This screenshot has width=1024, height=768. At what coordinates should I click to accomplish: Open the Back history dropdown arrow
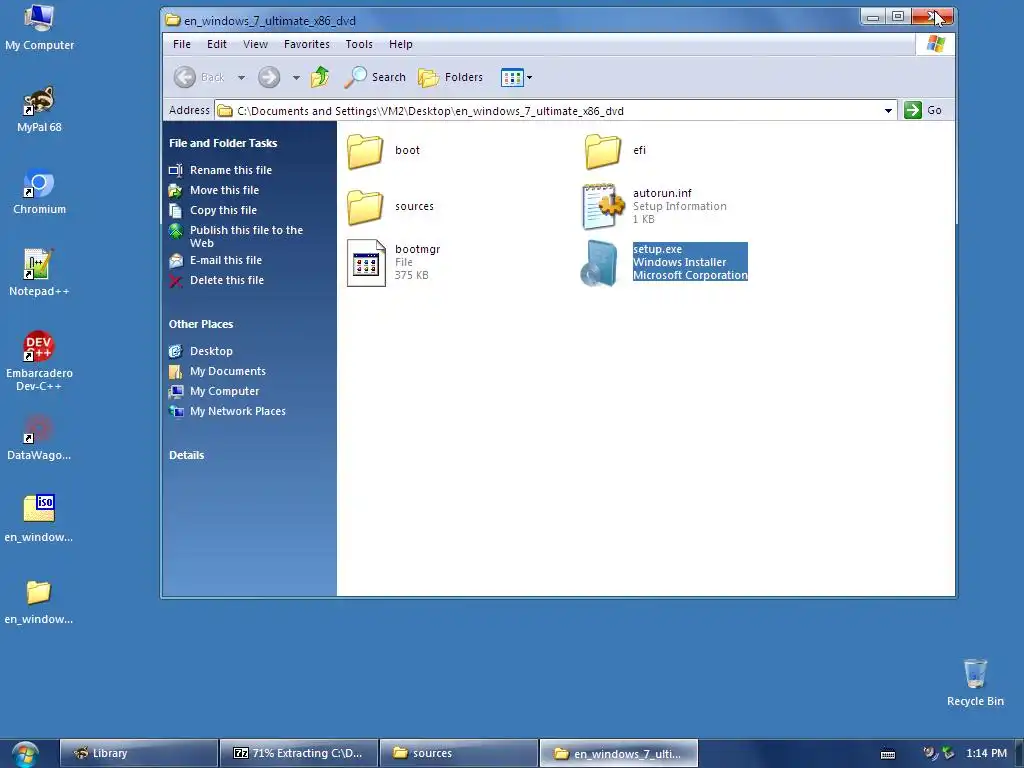point(241,78)
